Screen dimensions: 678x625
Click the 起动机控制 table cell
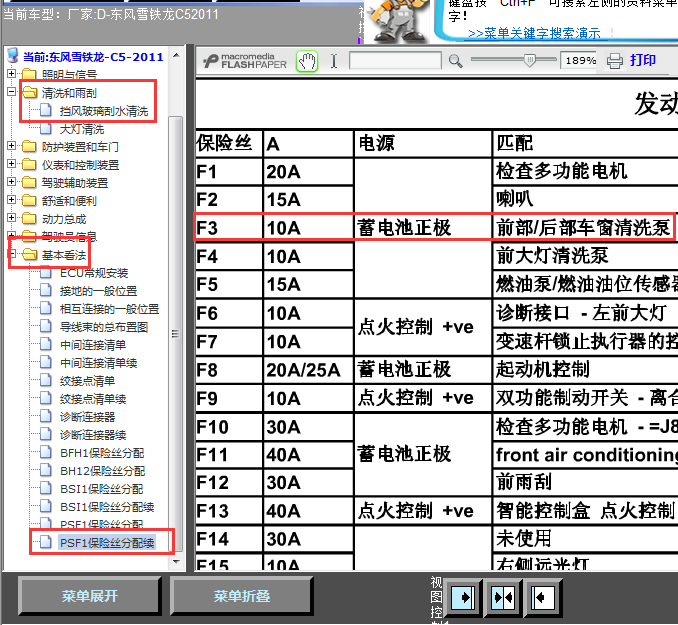click(x=585, y=370)
